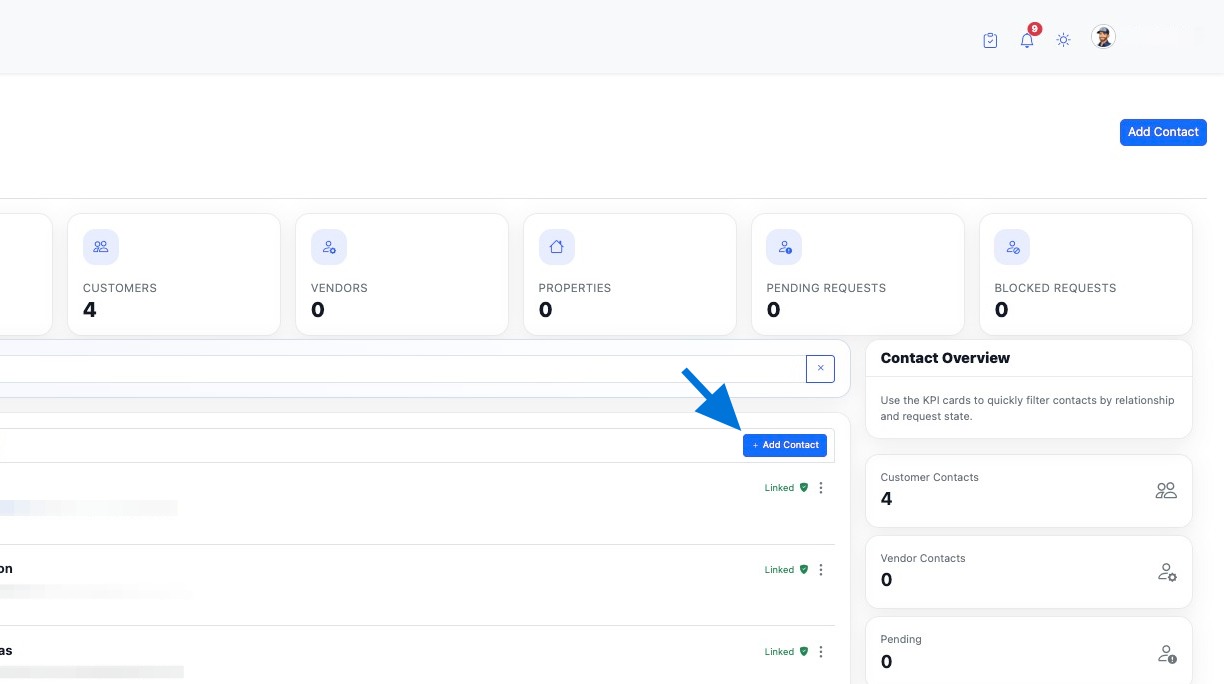Viewport: 1224px width, 684px height.
Task: Filter by Properties KPI card
Action: [x=630, y=274]
